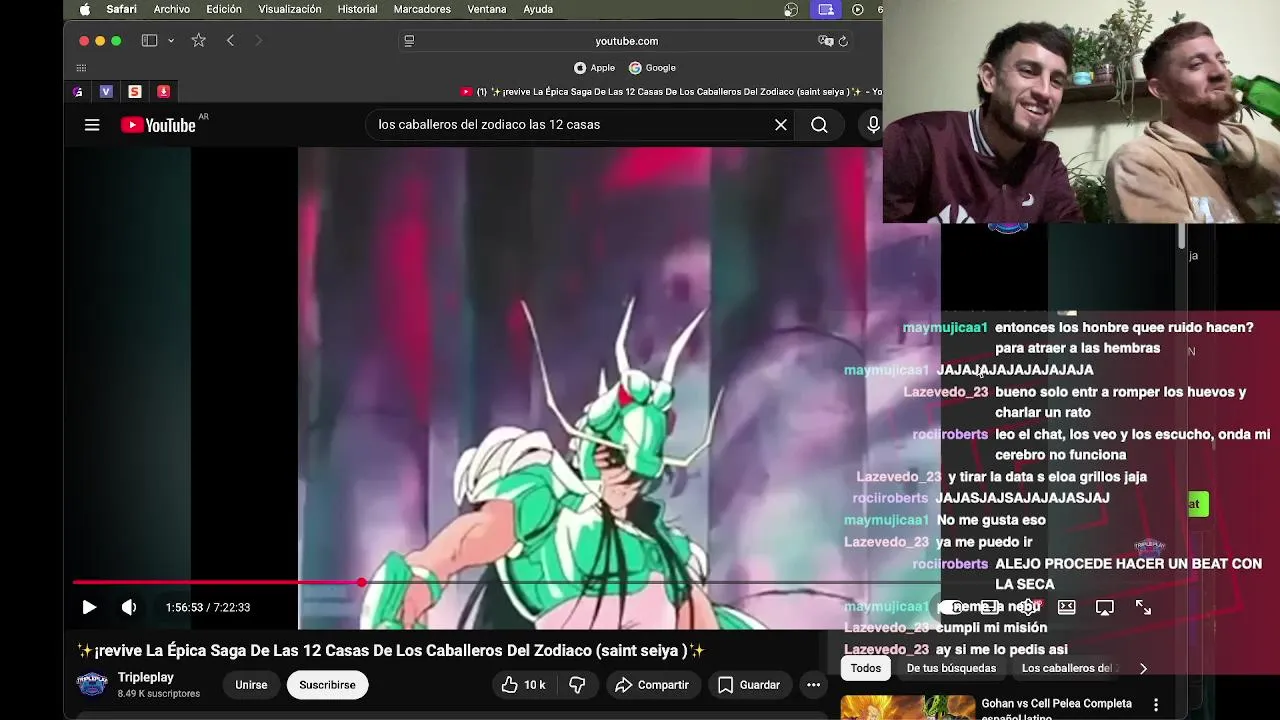Screen dimensions: 1280x720
Task: Clear the YouTube search query
Action: click(x=781, y=125)
